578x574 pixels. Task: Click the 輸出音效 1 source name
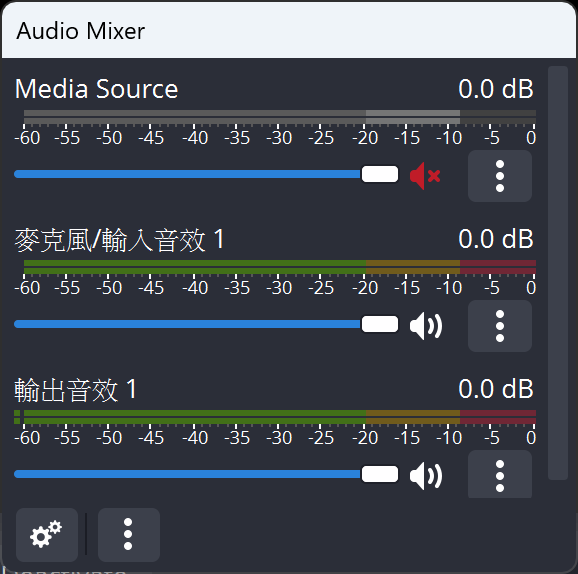point(76,390)
